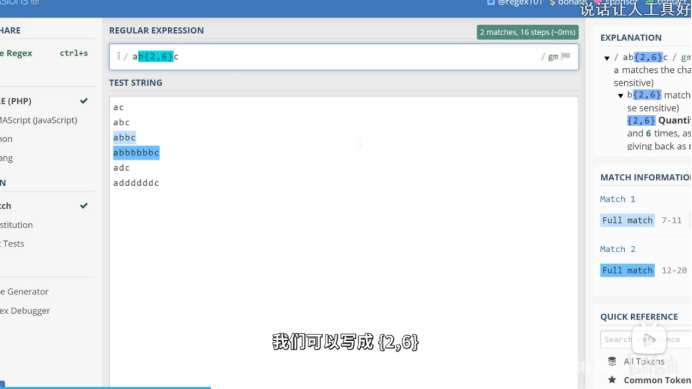Collapse the b{2,6} explanation node
Image resolution: width=692 pixels, height=389 pixels.
pos(621,95)
